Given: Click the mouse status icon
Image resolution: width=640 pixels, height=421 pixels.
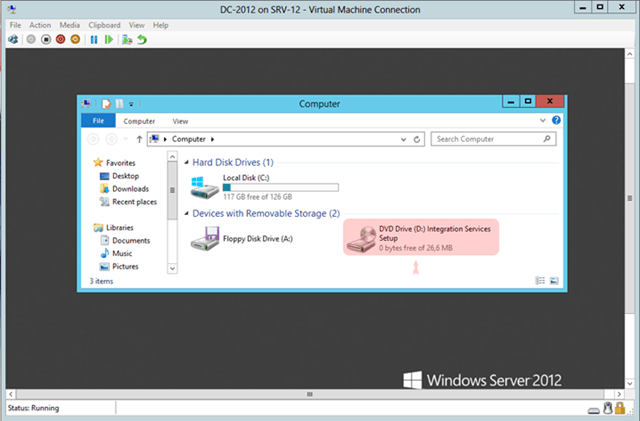Looking at the screenshot, I should (x=608, y=408).
